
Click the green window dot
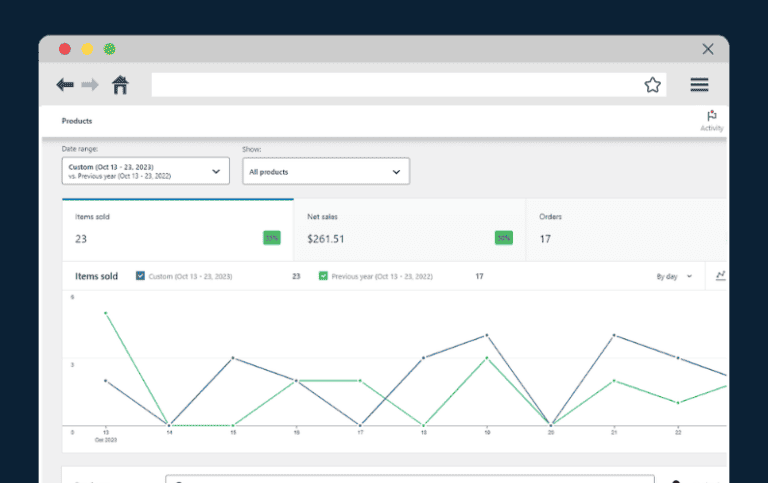pyautogui.click(x=109, y=49)
